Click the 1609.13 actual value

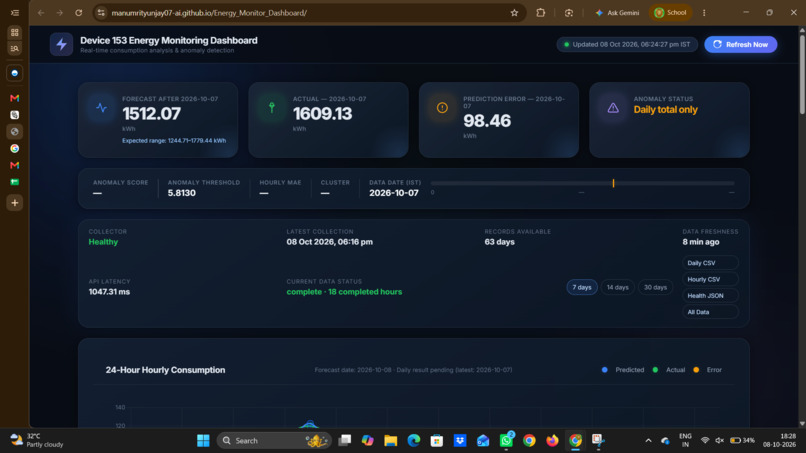322,114
